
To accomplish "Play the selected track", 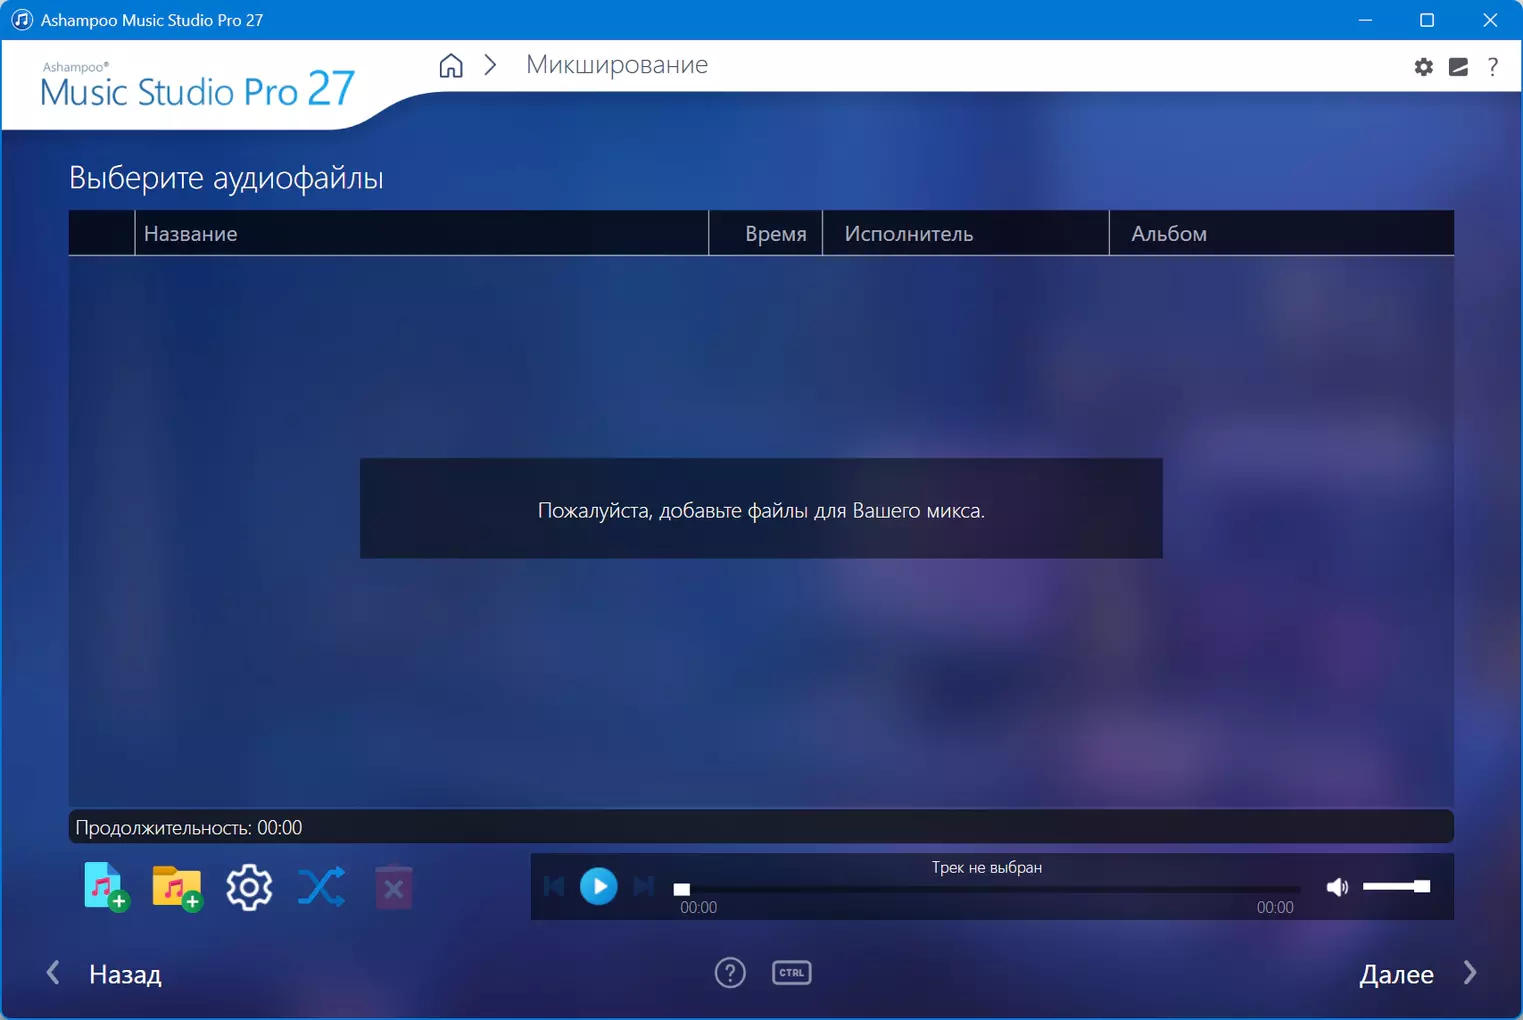I will [599, 886].
